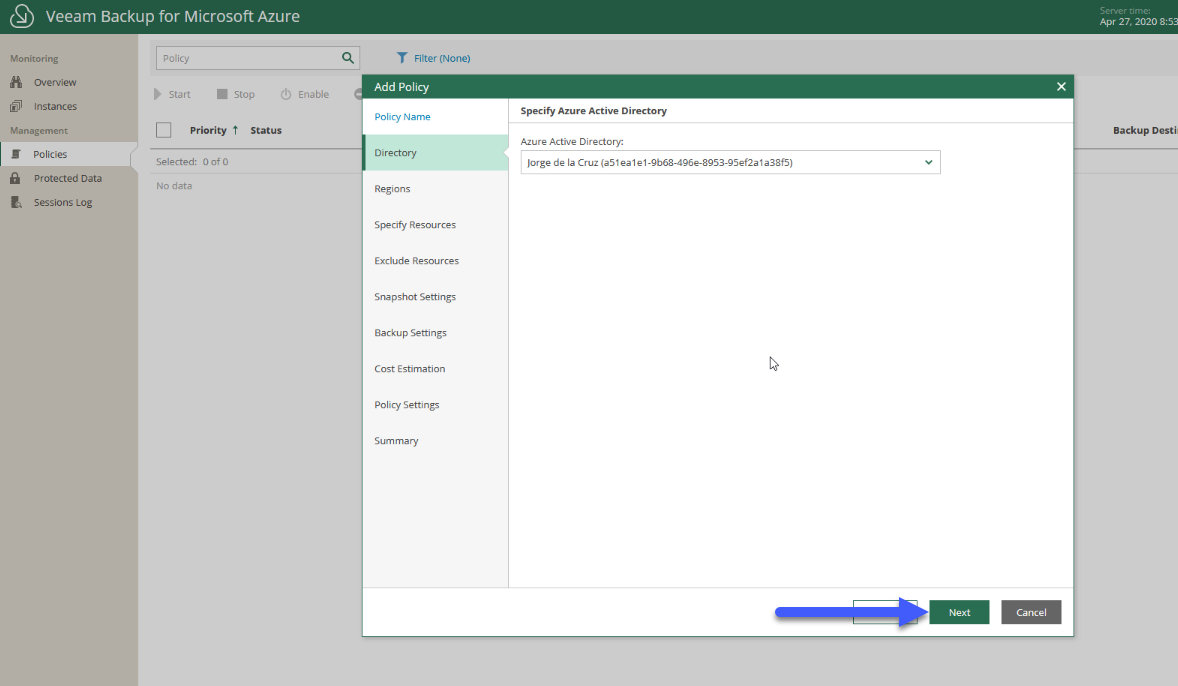Close the Add Policy dialog
Screen dimensions: 1178x686
[x=1061, y=86]
